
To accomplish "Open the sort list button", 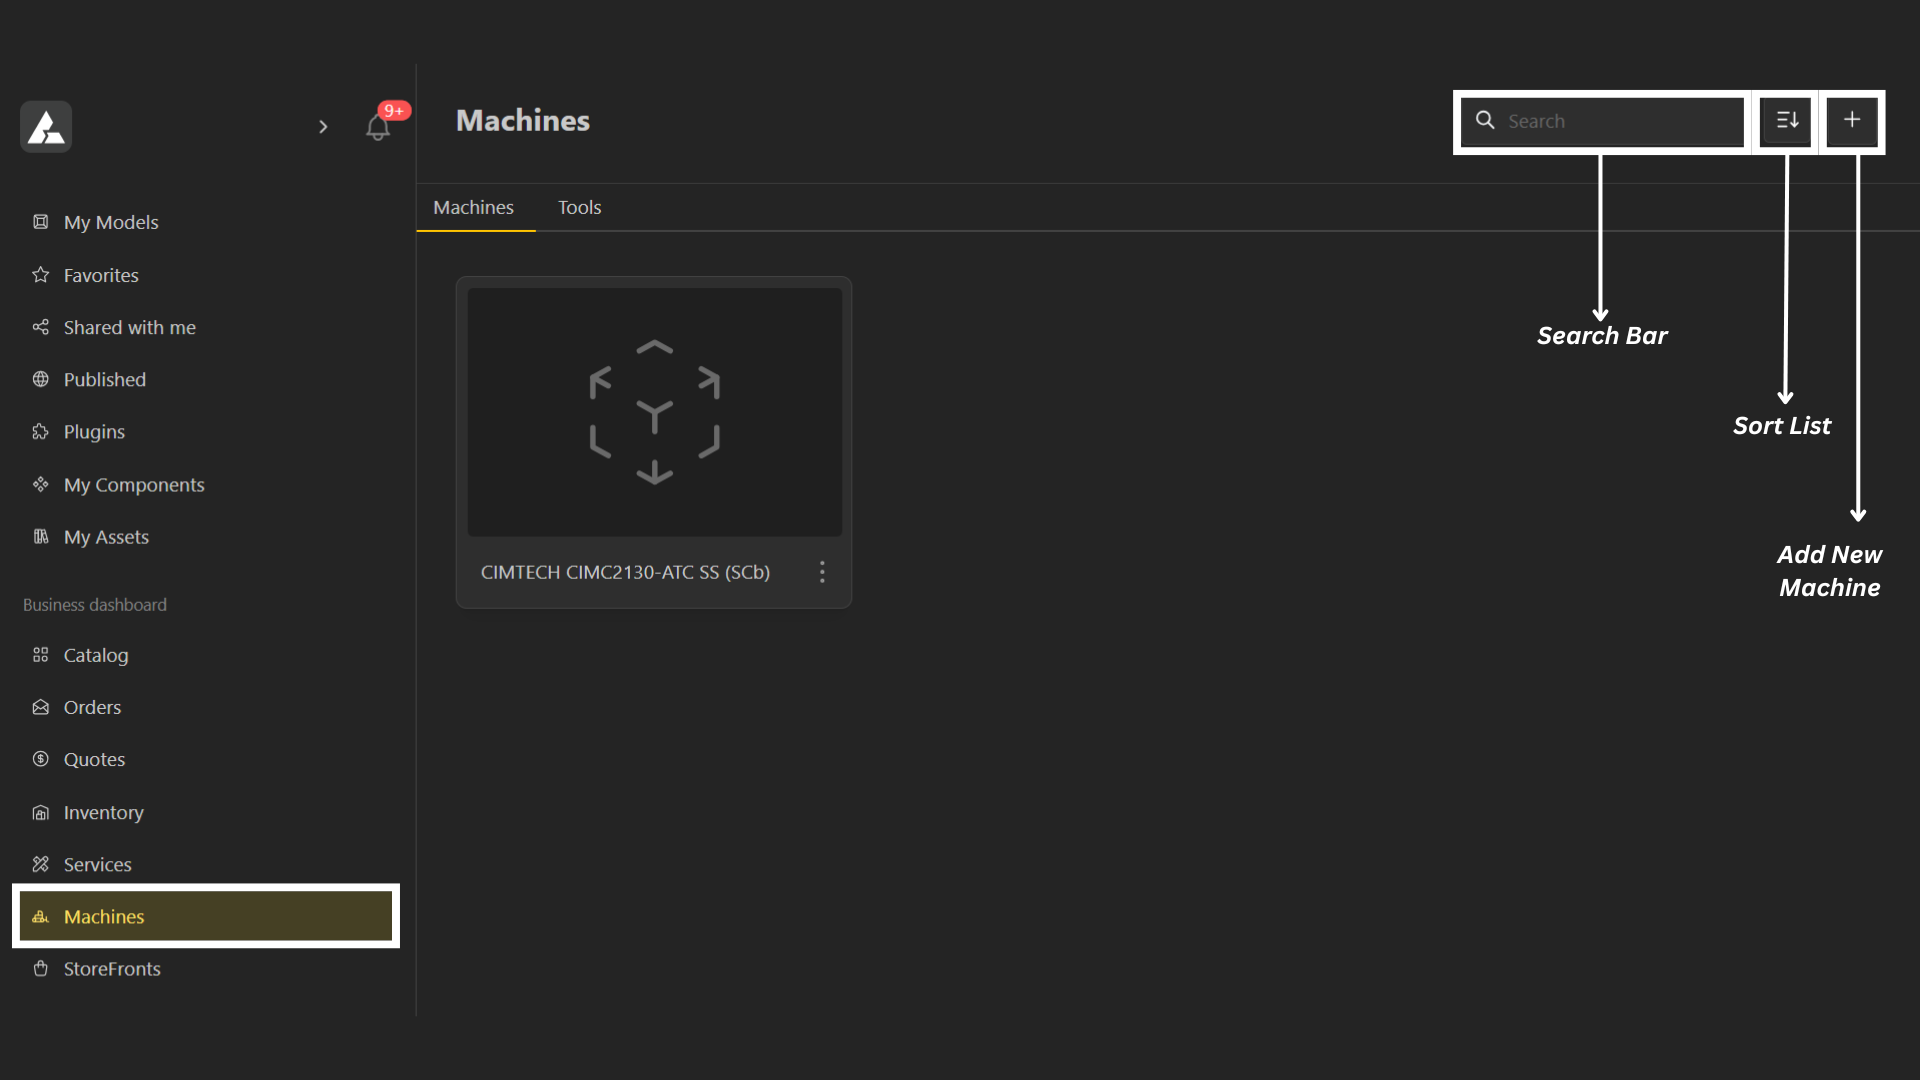I will tap(1787, 121).
